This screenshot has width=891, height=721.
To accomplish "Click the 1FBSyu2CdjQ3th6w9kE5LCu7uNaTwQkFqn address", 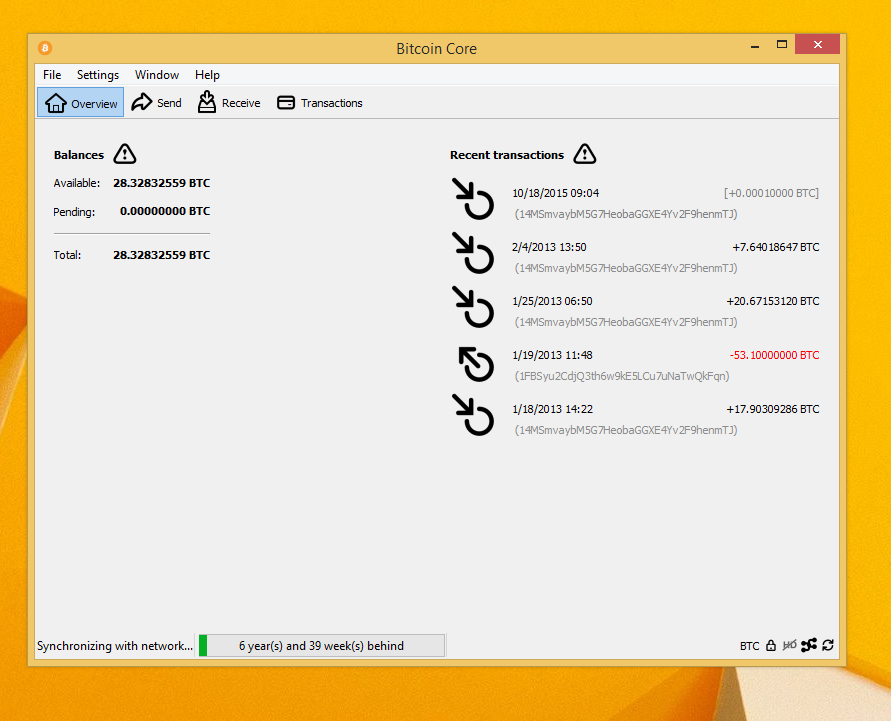I will 622,376.
